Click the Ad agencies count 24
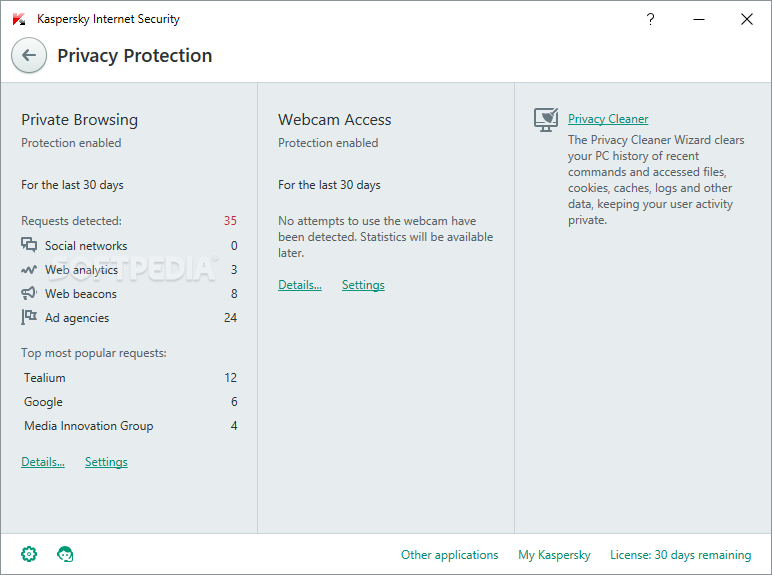 click(230, 318)
